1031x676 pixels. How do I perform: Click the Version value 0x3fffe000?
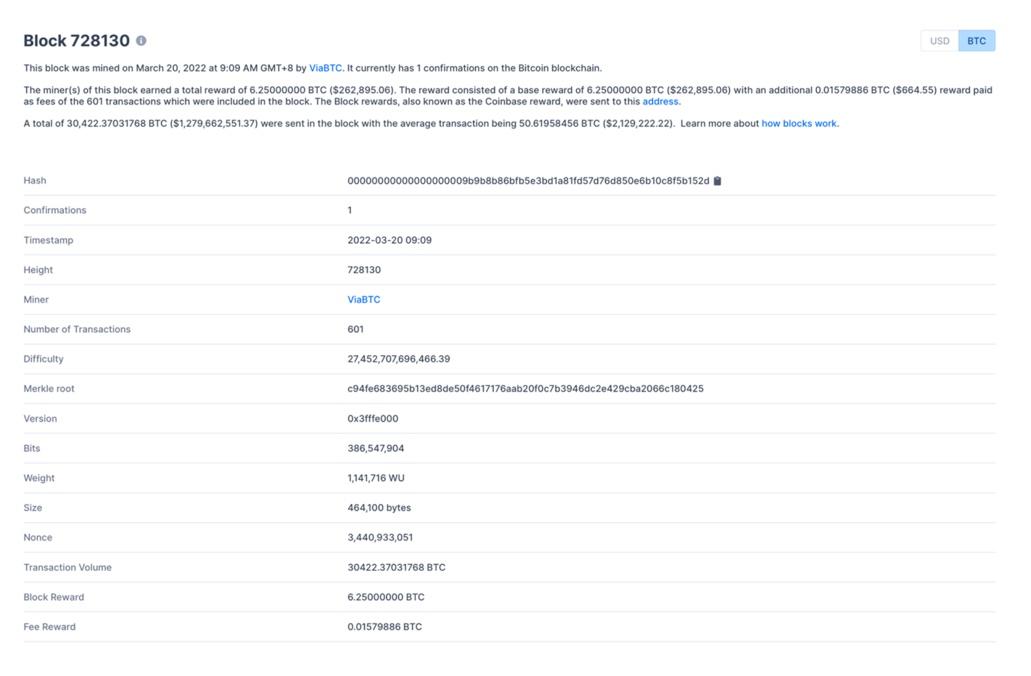[x=373, y=418]
